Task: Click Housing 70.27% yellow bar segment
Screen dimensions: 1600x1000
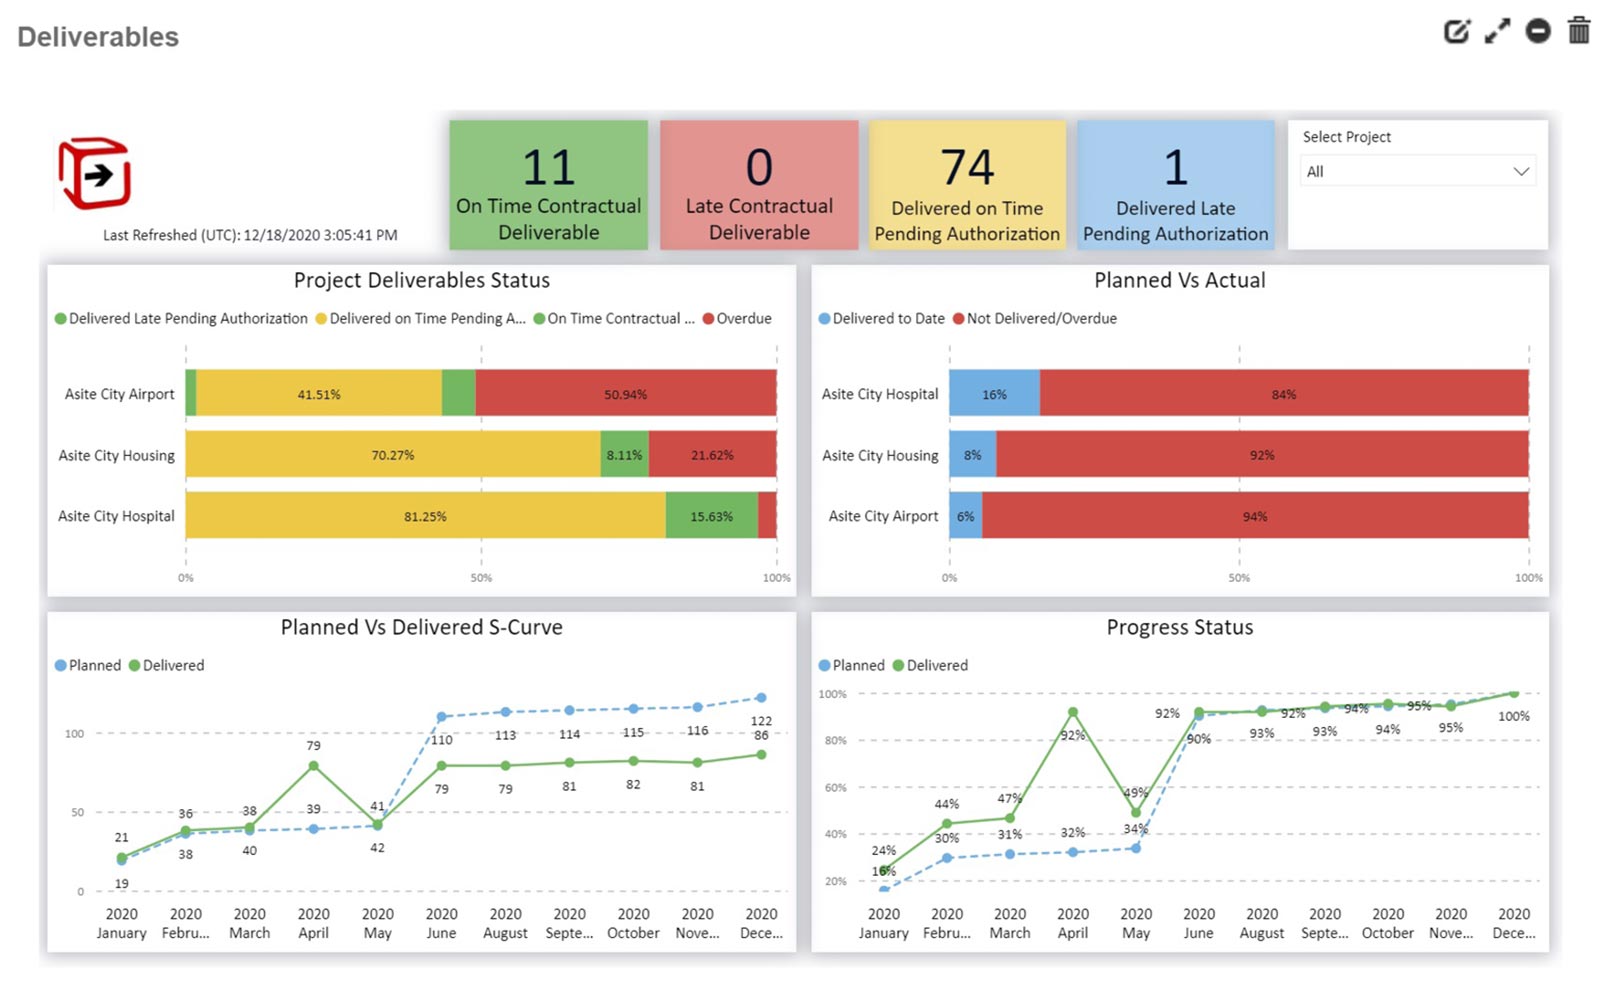Action: click(x=393, y=454)
